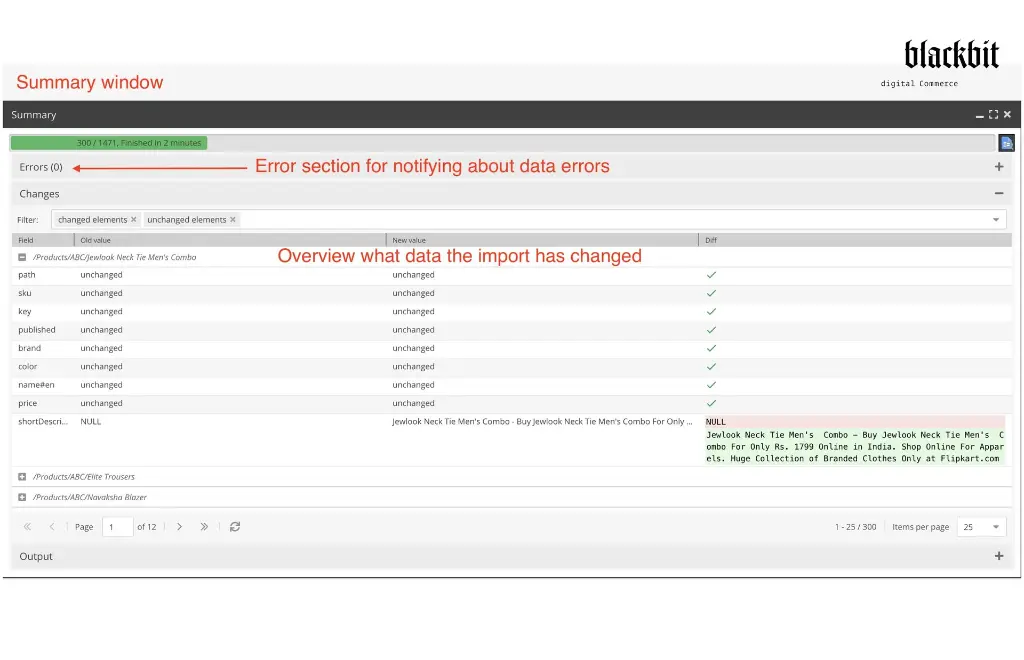The width and height of the screenshot is (1024, 660).
Task: Open the Filter dropdown arrow
Action: click(x=996, y=220)
